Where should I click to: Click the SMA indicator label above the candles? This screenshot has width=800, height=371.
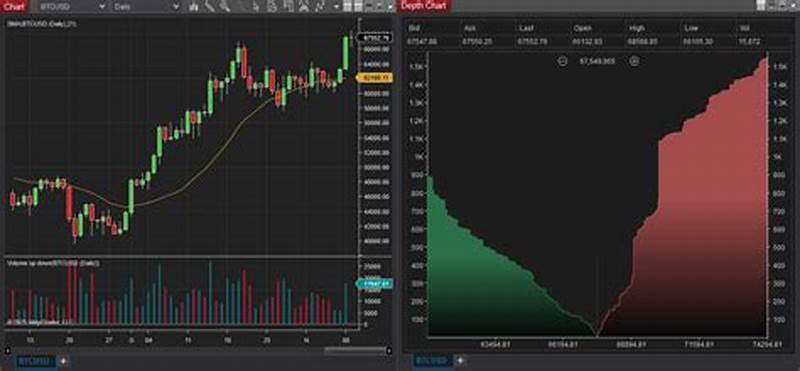42,23
